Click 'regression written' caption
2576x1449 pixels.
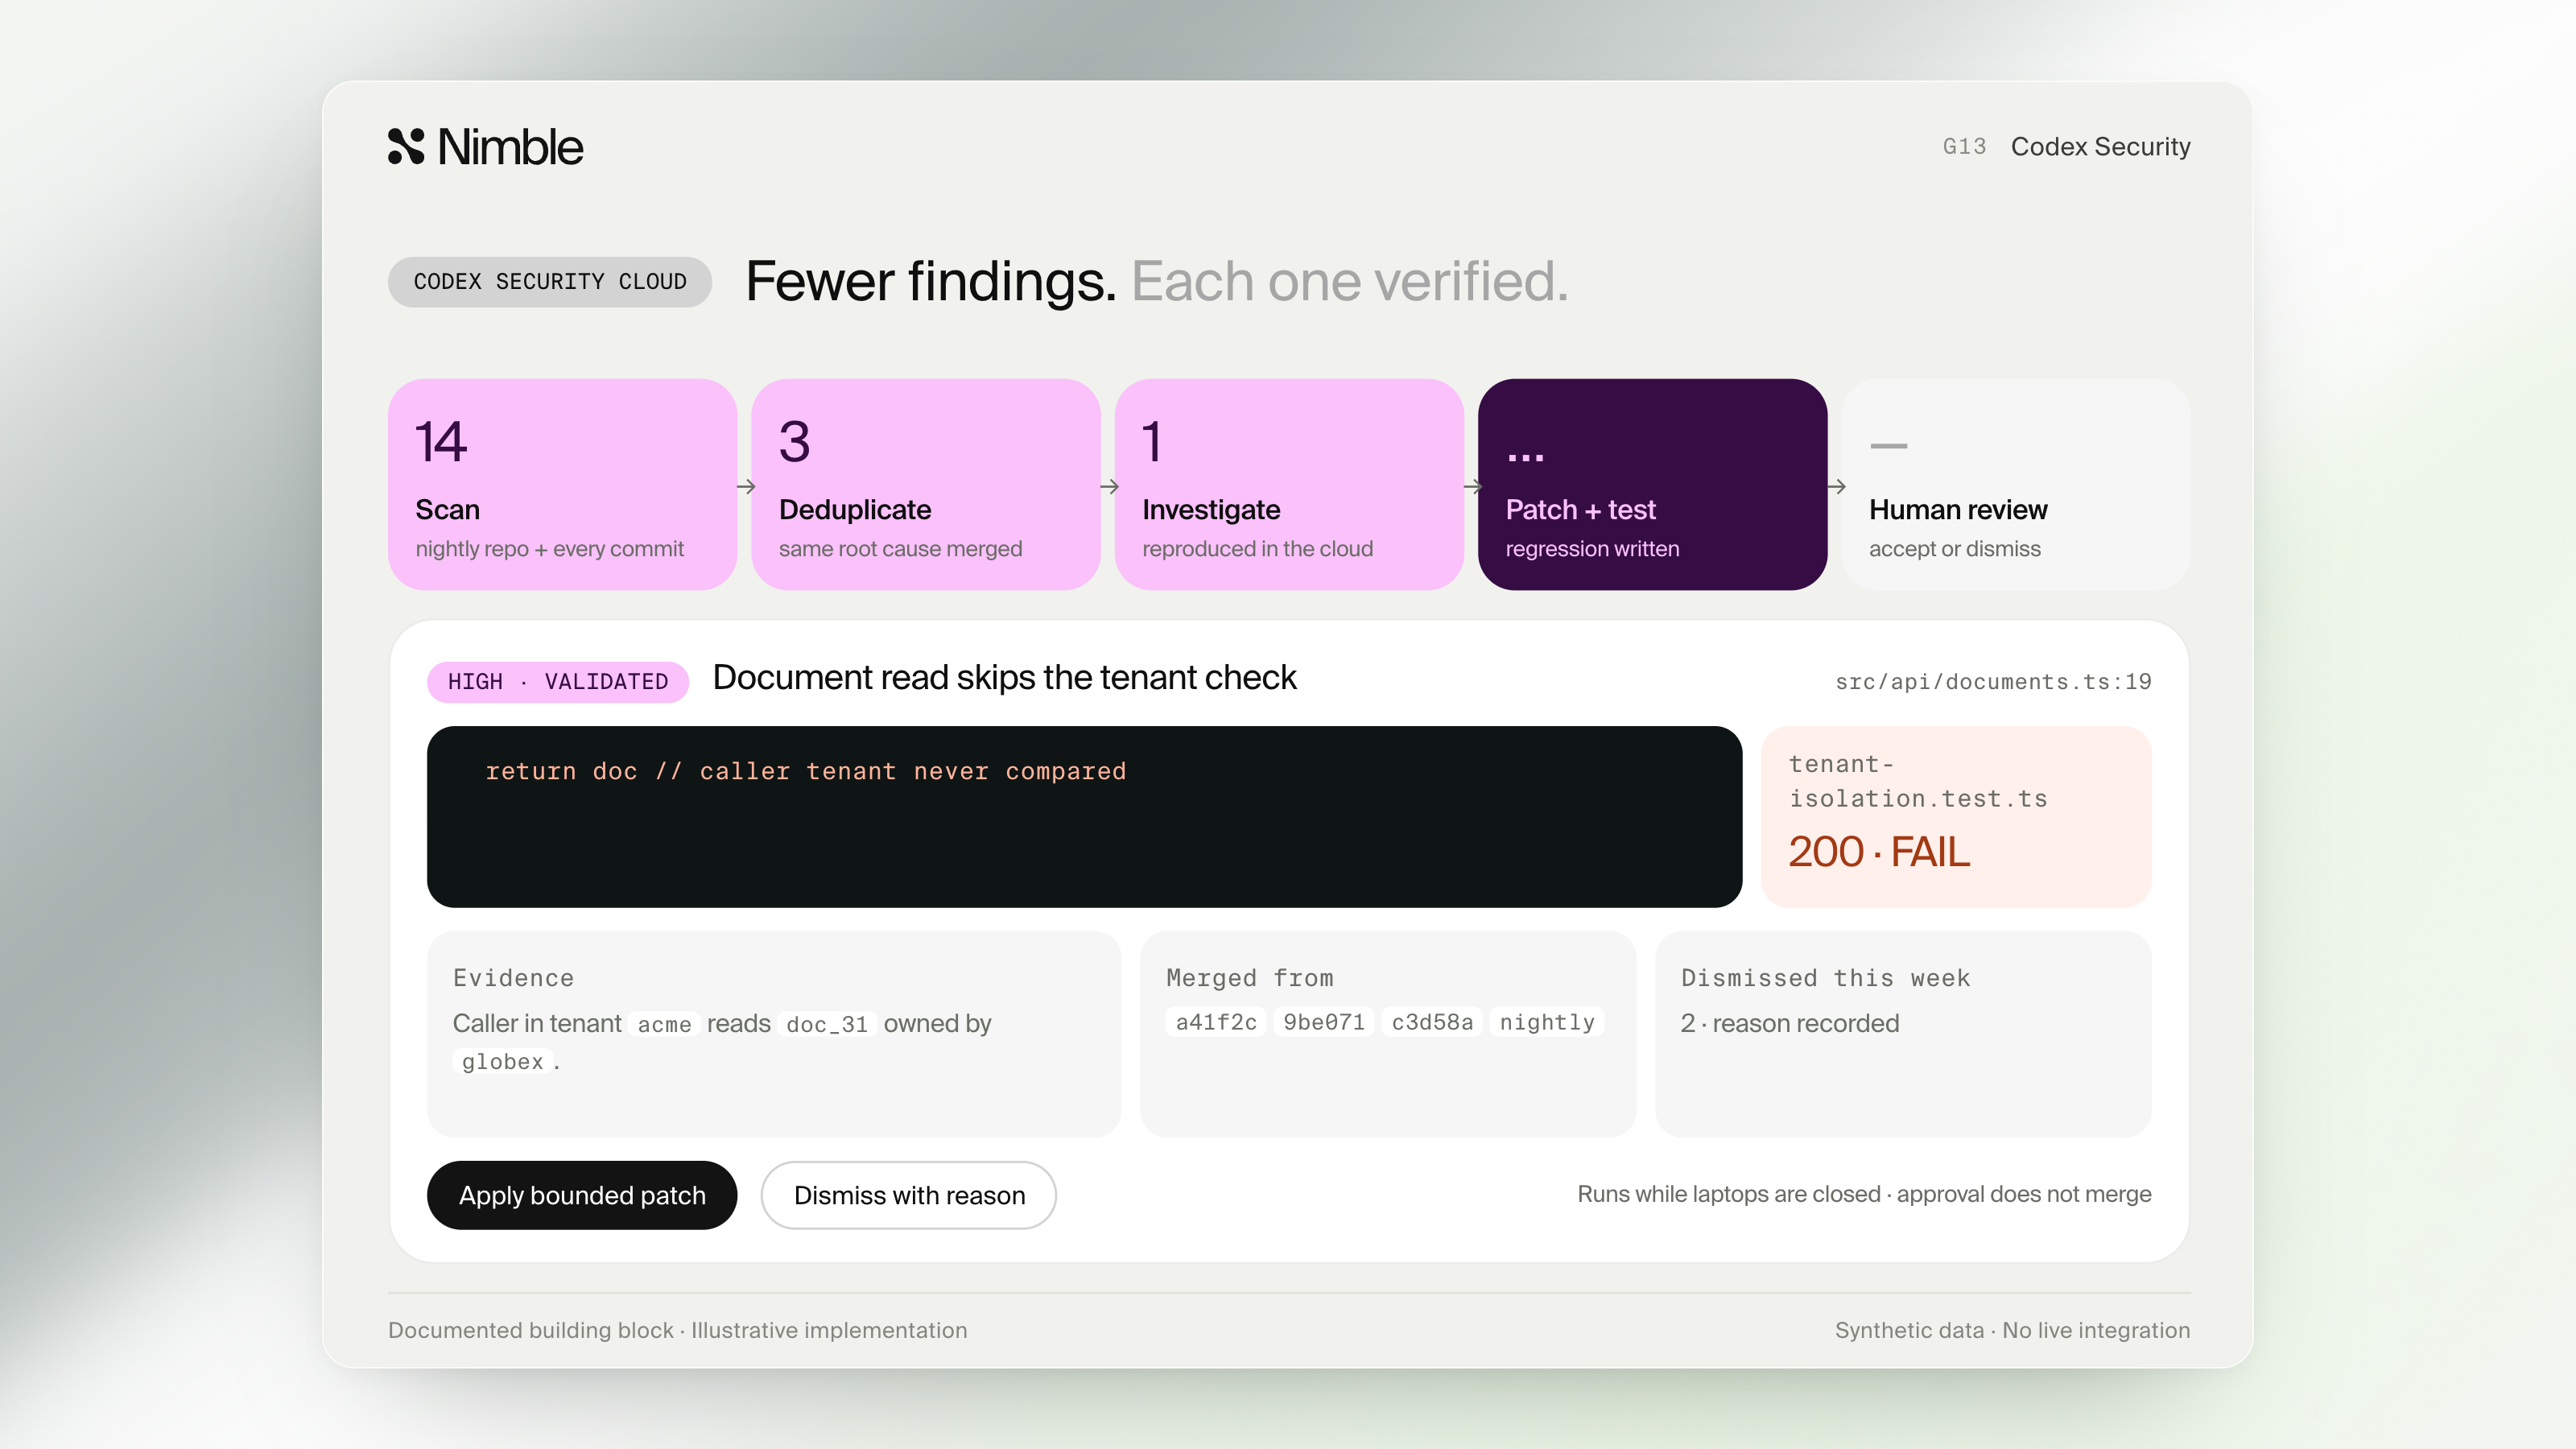[x=1592, y=549]
